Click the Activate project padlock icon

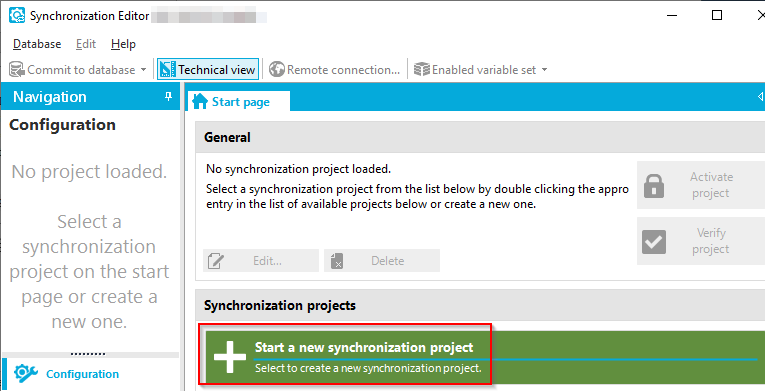(654, 185)
